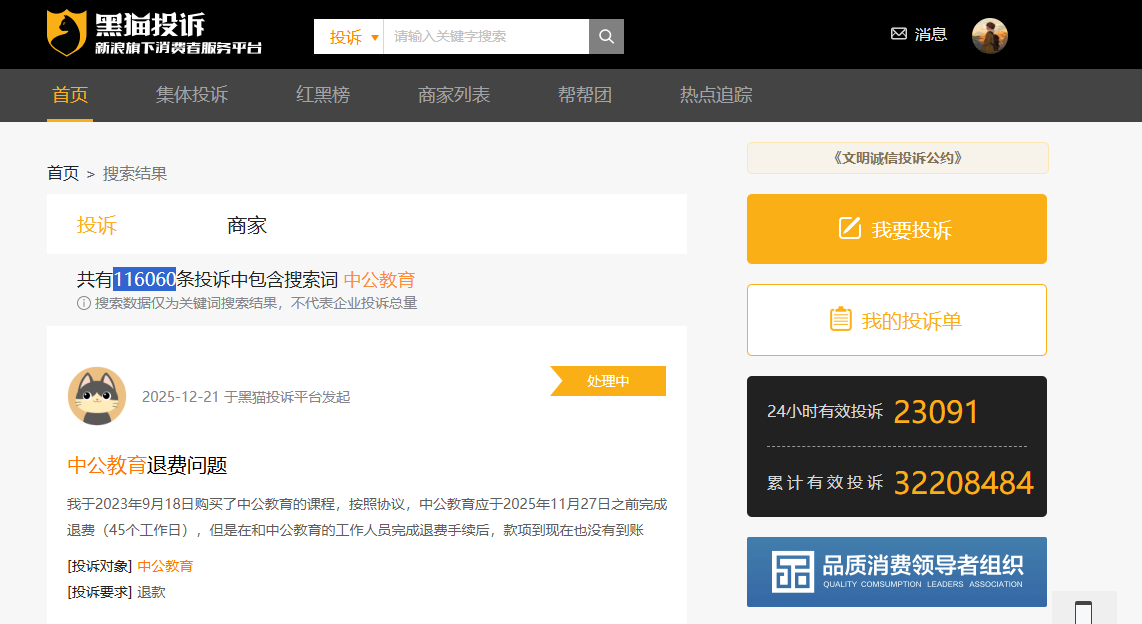Open the 文明诚信投诉公约 link
The image size is (1142, 624).
(897, 158)
